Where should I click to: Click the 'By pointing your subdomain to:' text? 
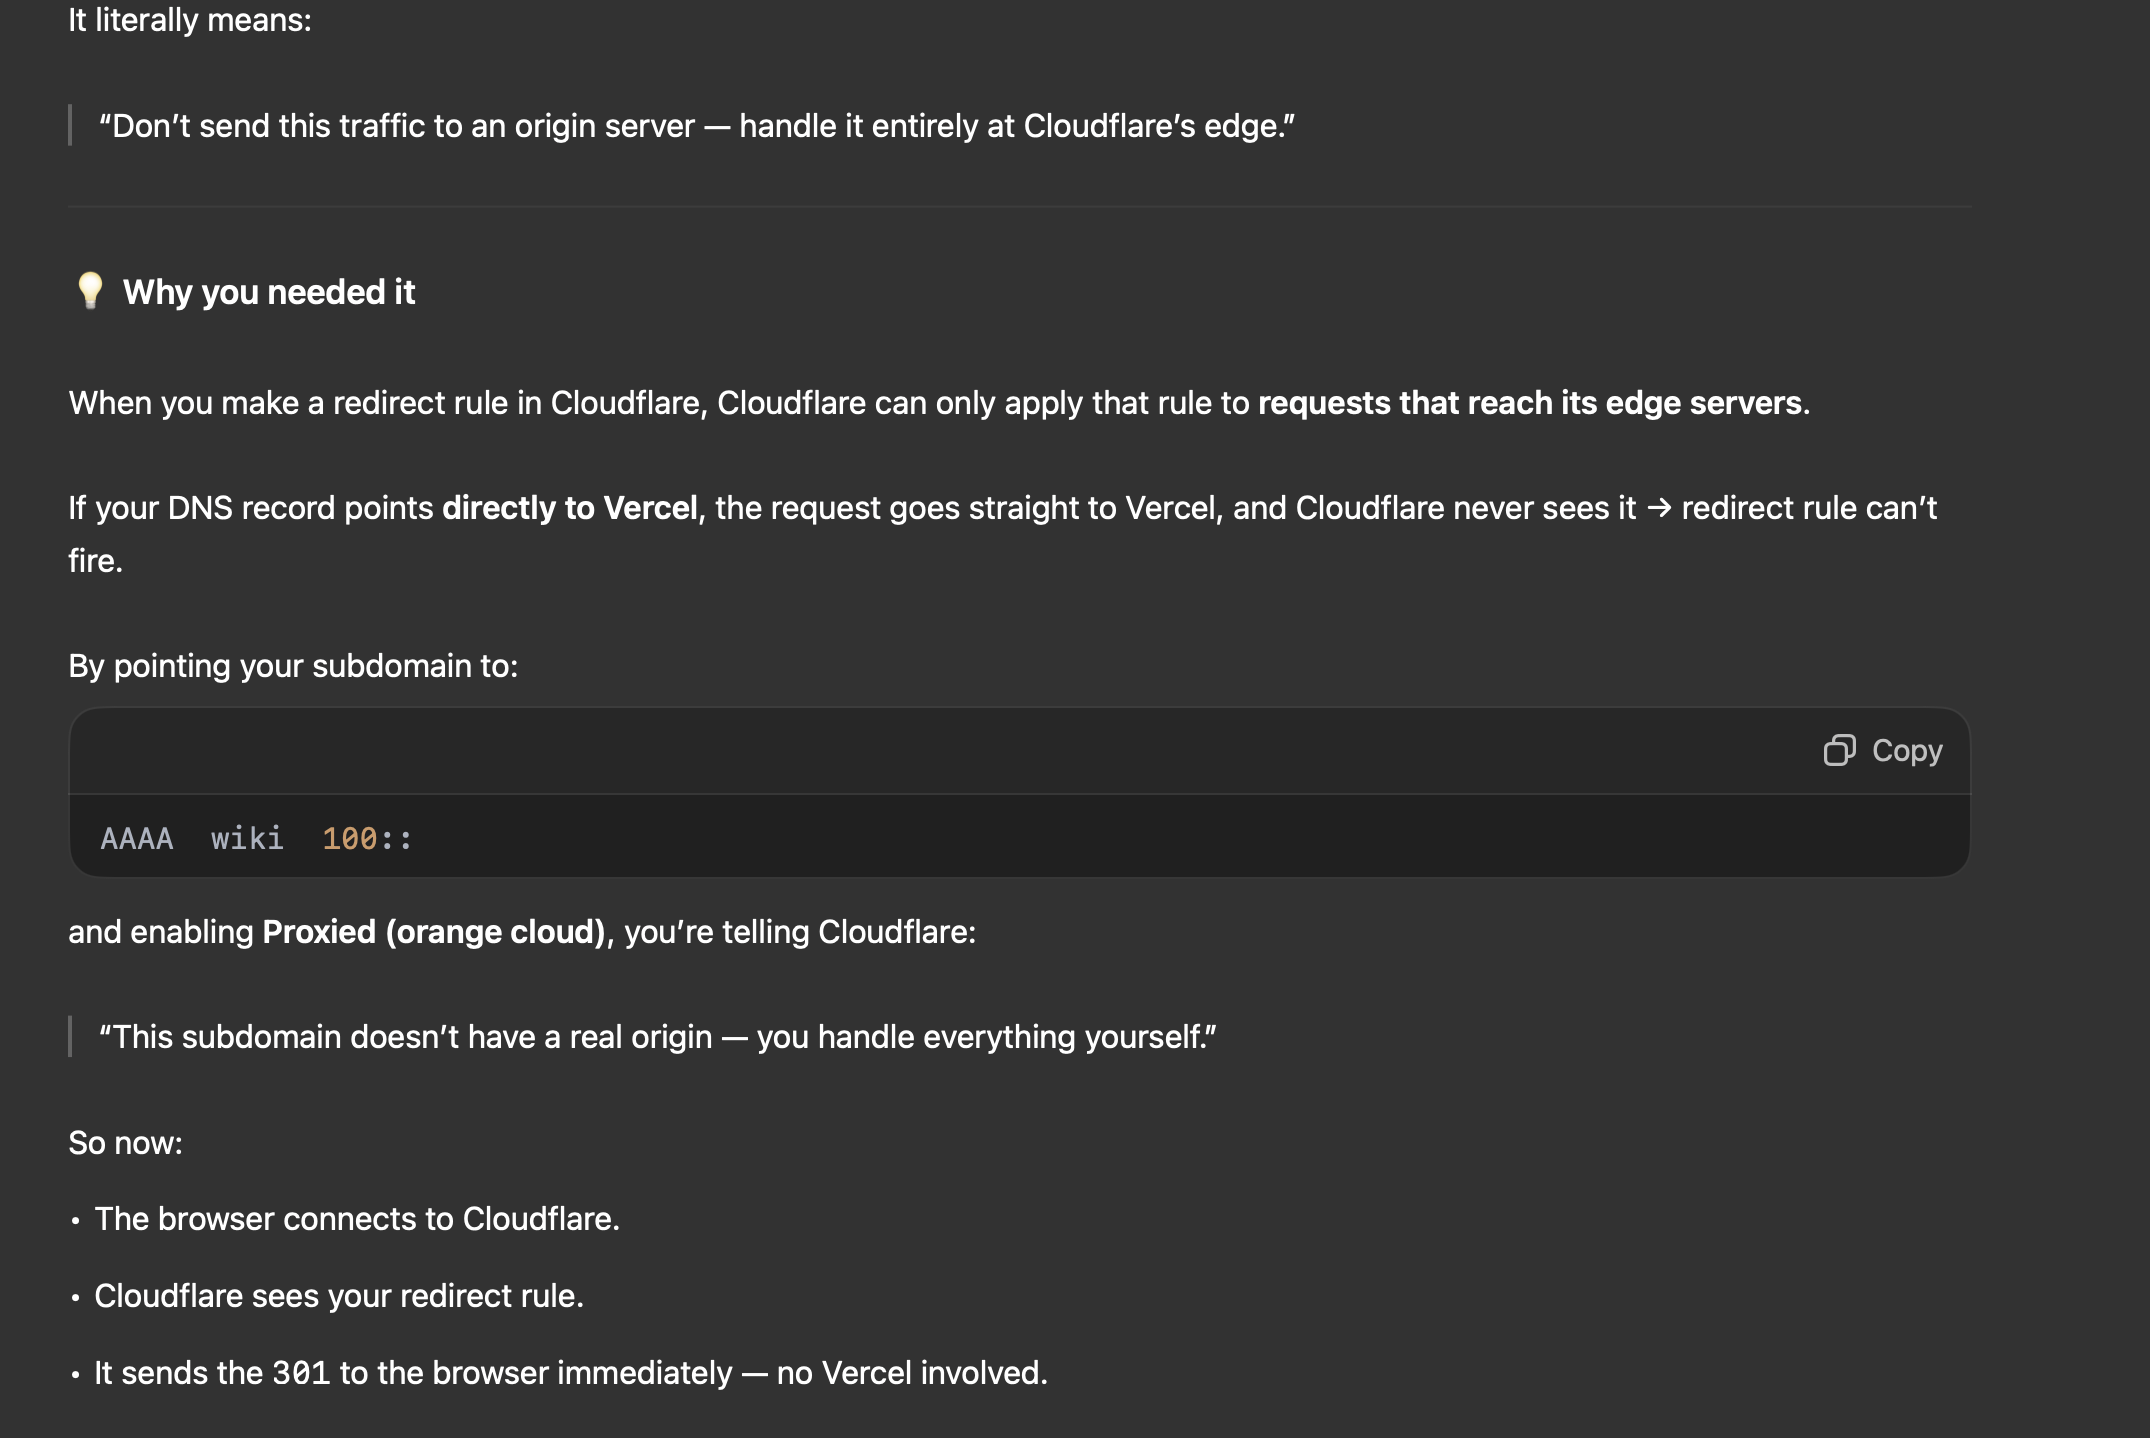tap(293, 666)
